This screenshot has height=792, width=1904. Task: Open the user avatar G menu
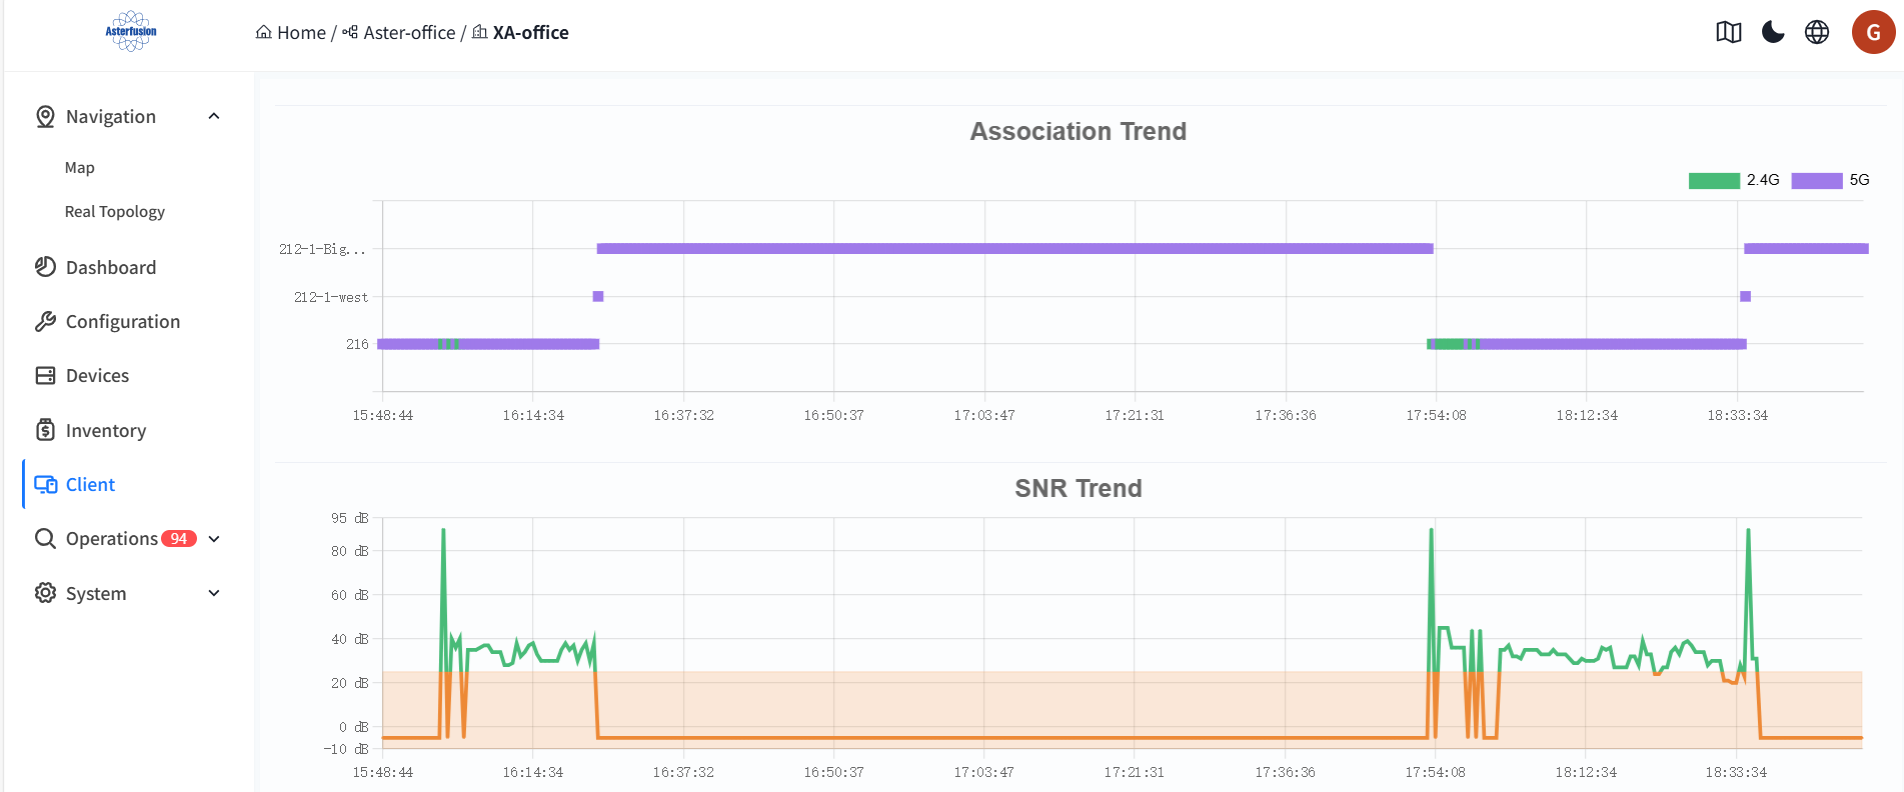pos(1873,32)
